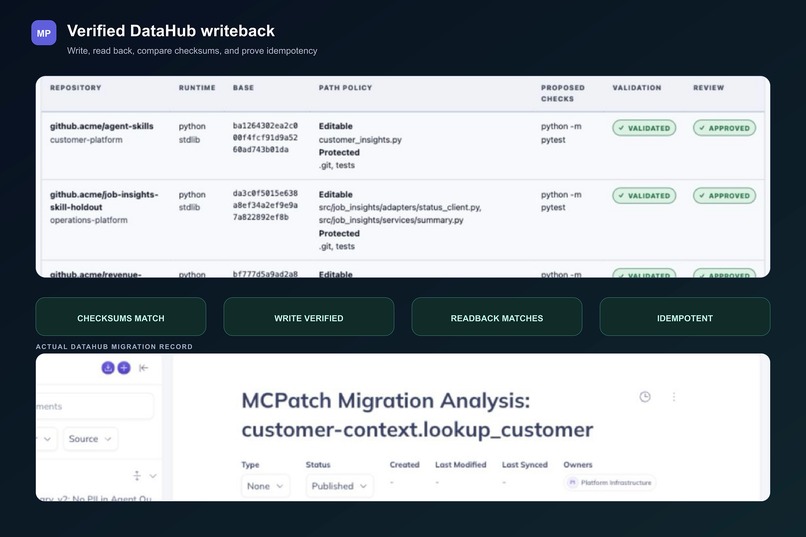806x537 pixels.
Task: Click the base hash starting ba1264302ea2c0
Action: tap(265, 138)
